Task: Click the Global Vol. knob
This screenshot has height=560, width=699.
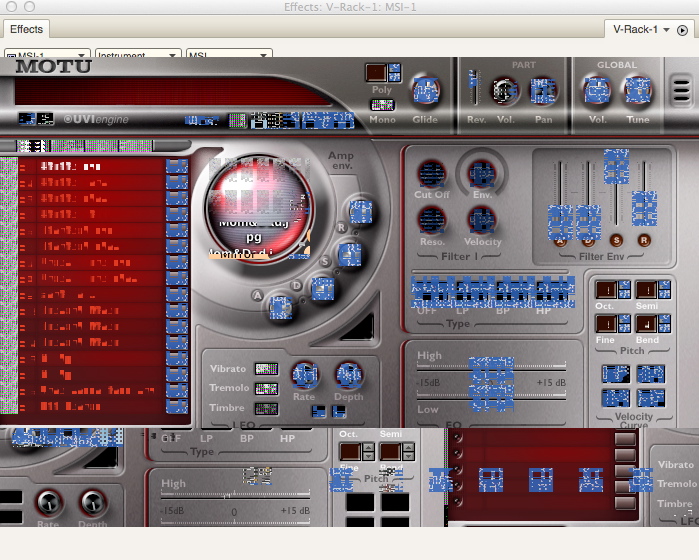Action: 597,91
